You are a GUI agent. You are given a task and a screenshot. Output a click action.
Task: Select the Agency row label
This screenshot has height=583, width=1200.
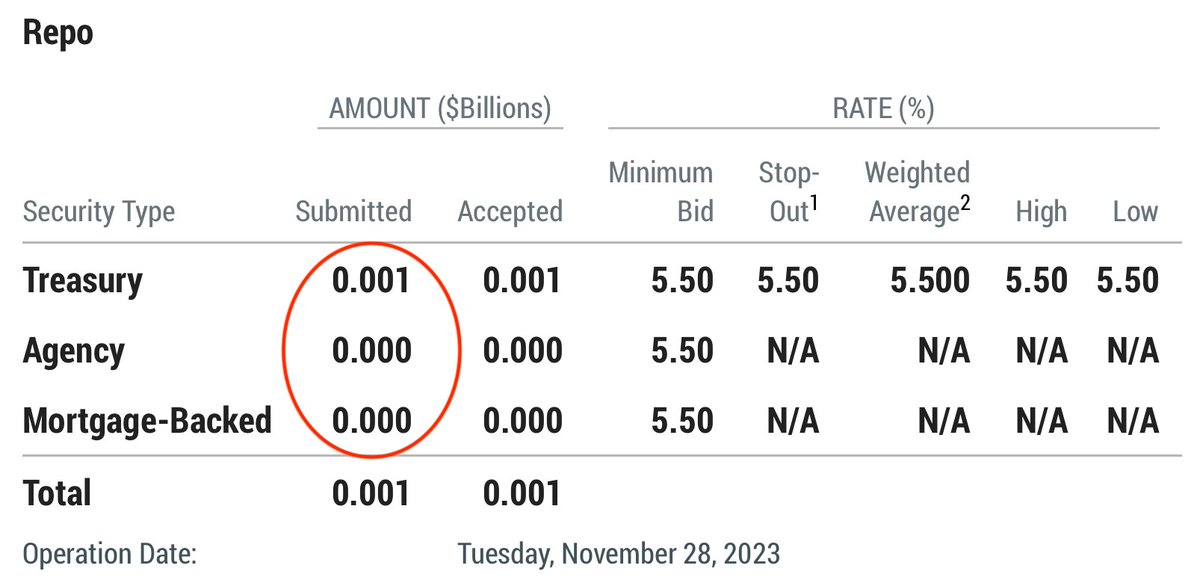coord(73,351)
